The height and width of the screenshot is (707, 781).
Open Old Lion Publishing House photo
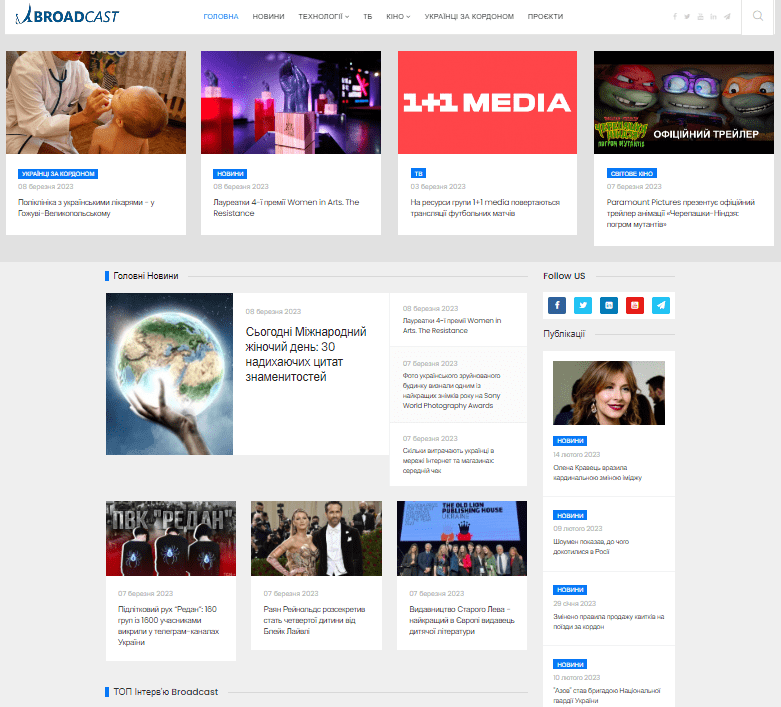(462, 538)
